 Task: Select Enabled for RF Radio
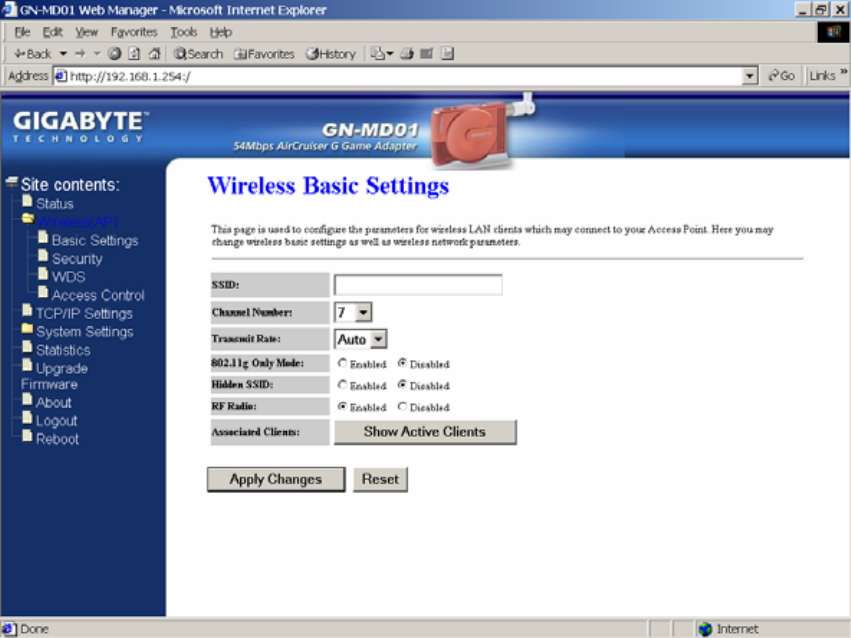pos(342,406)
